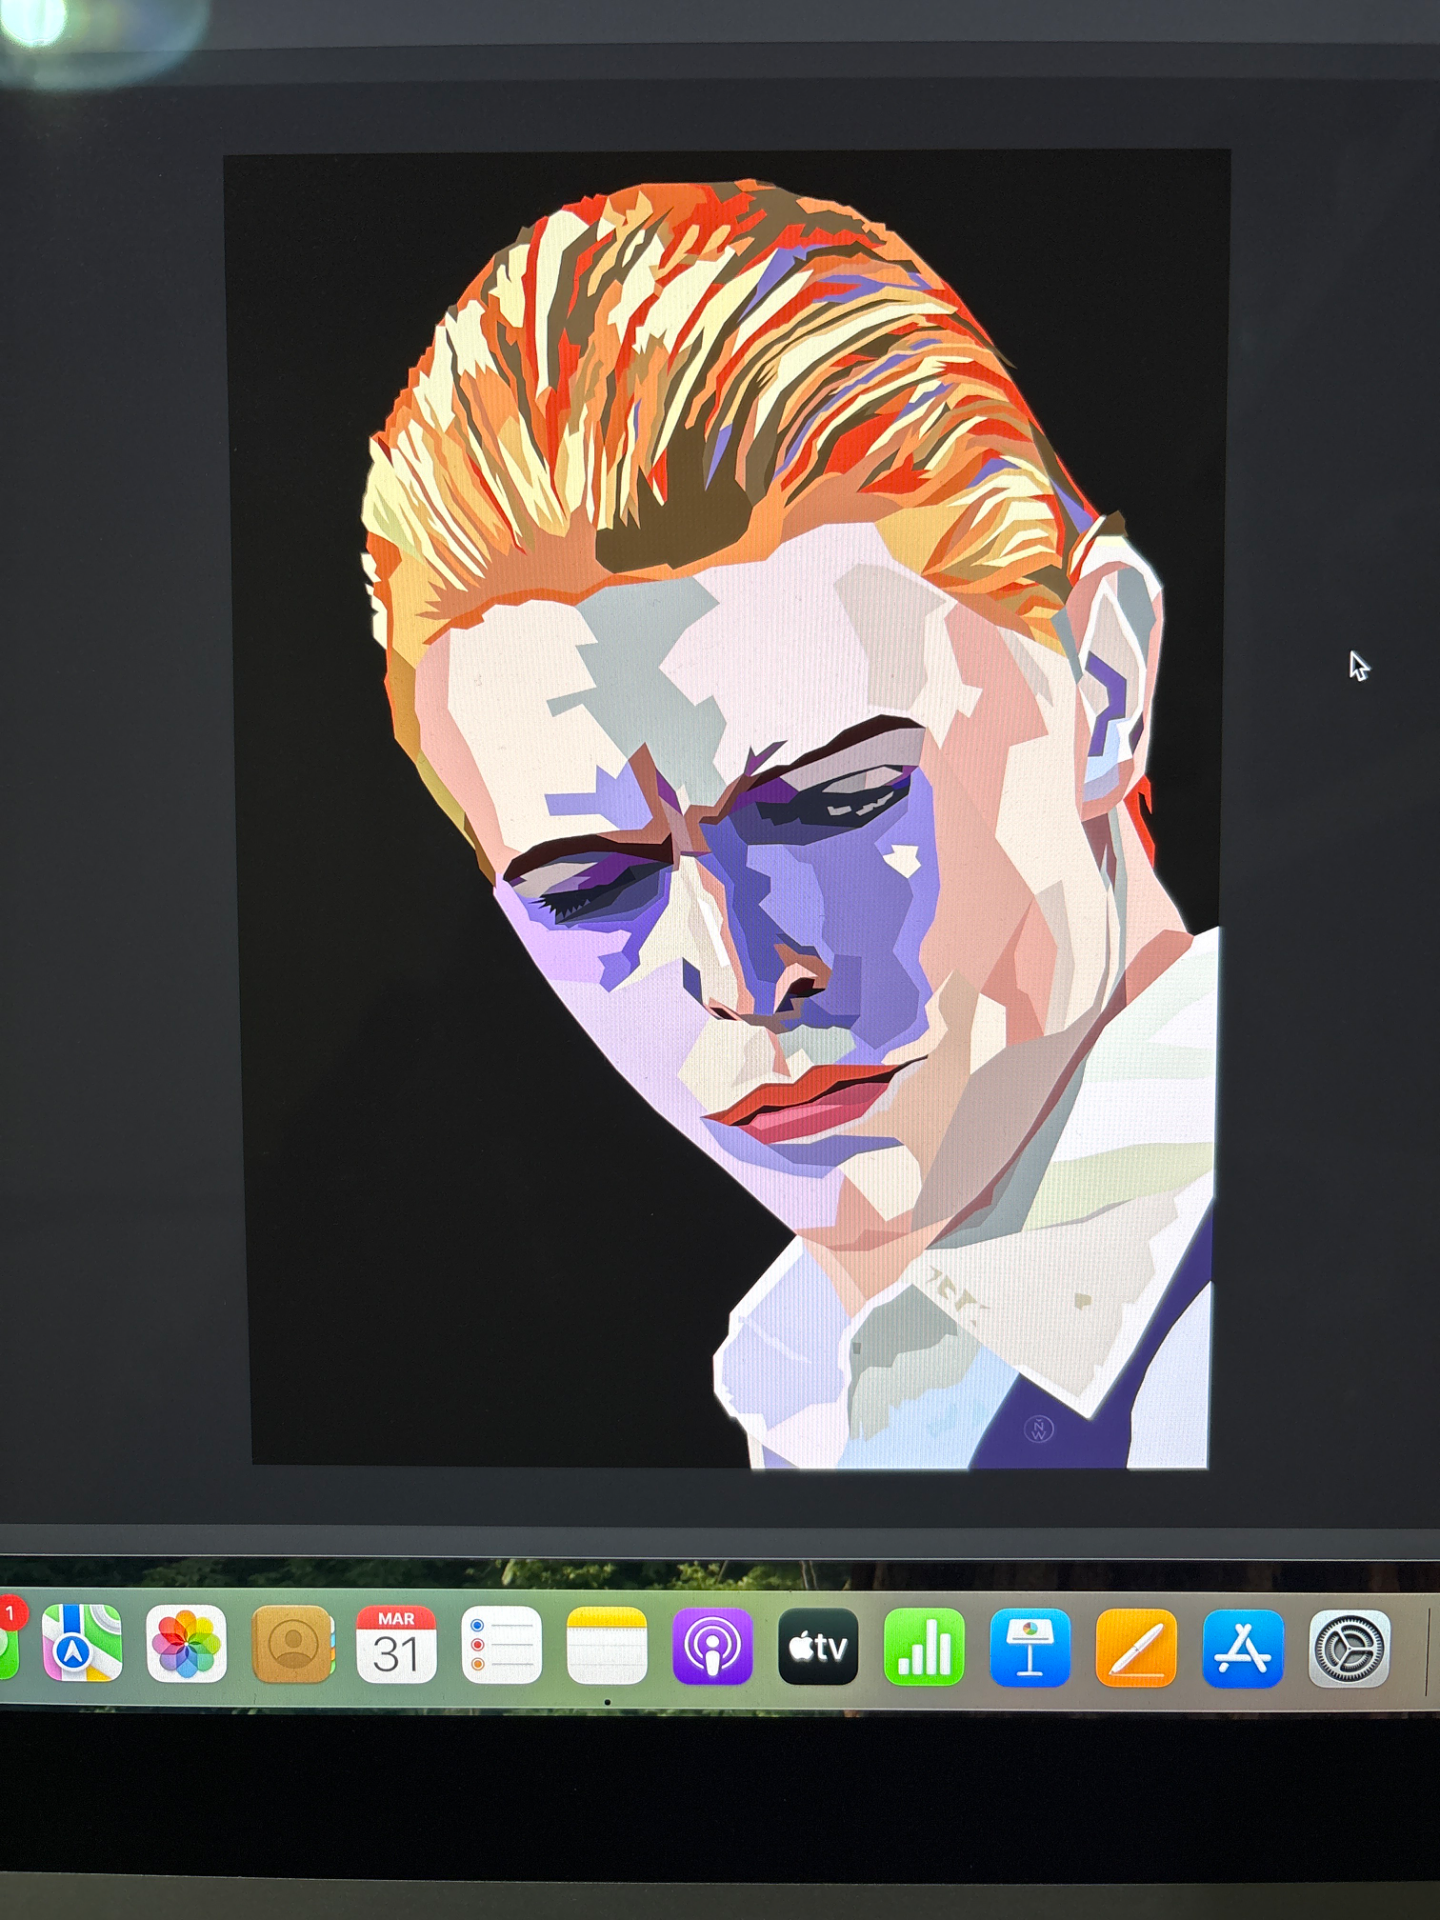Launch the Photos app
Image resolution: width=1440 pixels, height=1920 pixels.
point(186,1645)
